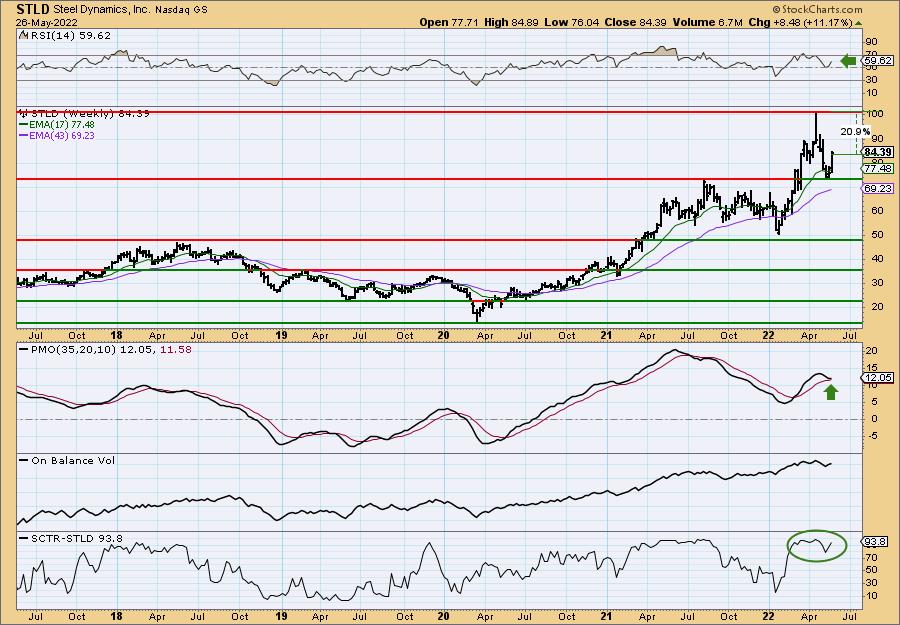This screenshot has height=625, width=900.
Task: Click the STLD (Weekly) 84.39 legend label
Action: [x=90, y=114]
